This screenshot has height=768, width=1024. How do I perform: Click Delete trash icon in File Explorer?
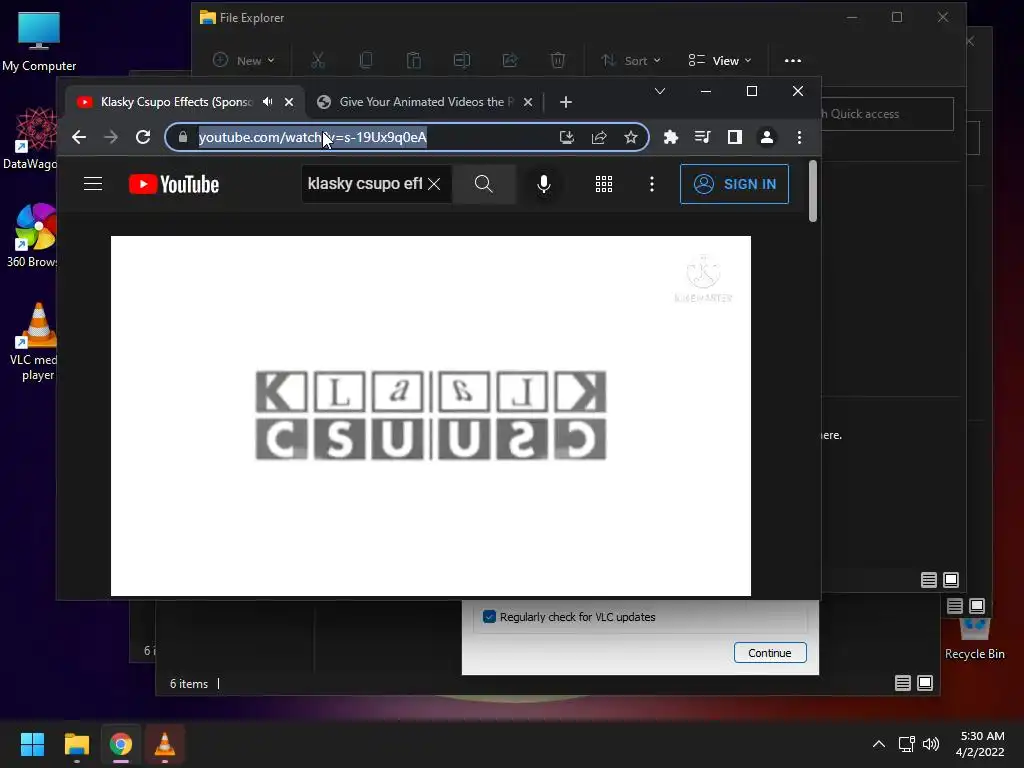558,61
